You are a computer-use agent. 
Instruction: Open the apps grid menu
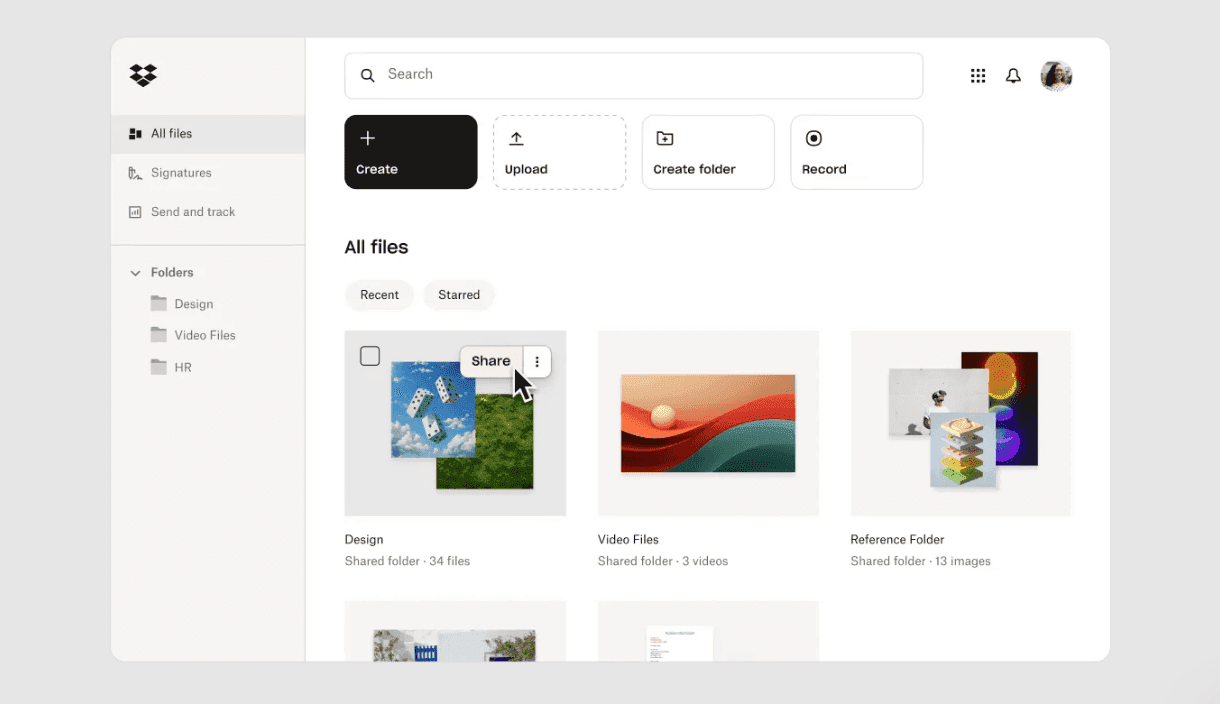click(x=978, y=75)
